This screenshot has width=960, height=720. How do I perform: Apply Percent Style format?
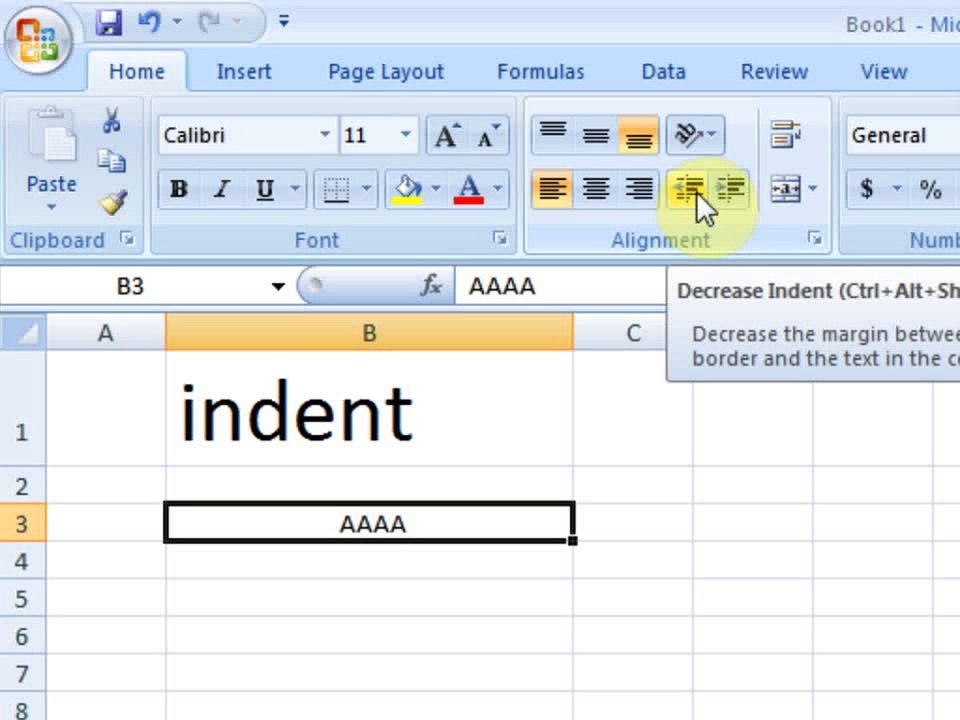(930, 189)
